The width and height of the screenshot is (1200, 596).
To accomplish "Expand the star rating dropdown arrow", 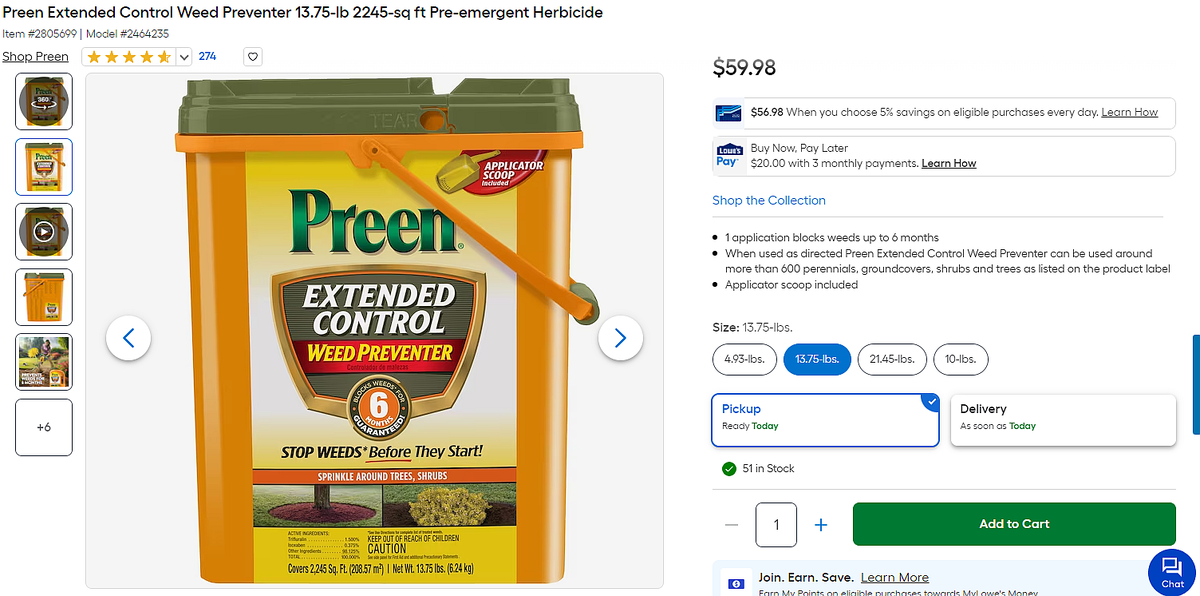I will click(184, 57).
